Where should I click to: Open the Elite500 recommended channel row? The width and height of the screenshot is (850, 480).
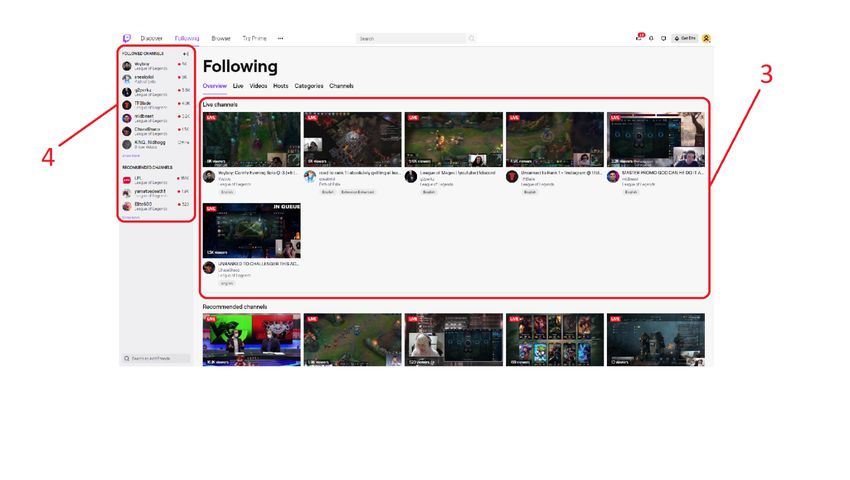[x=156, y=206]
